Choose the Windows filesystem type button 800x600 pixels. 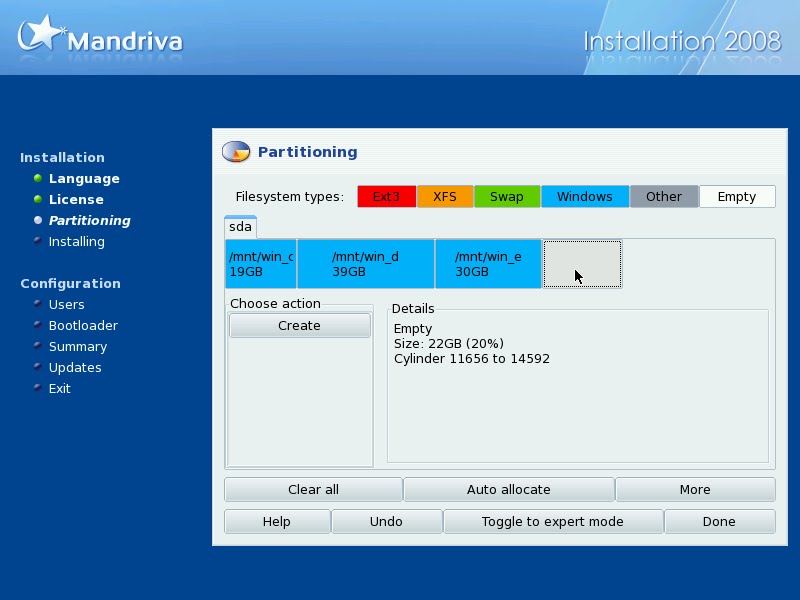pyautogui.click(x=585, y=196)
